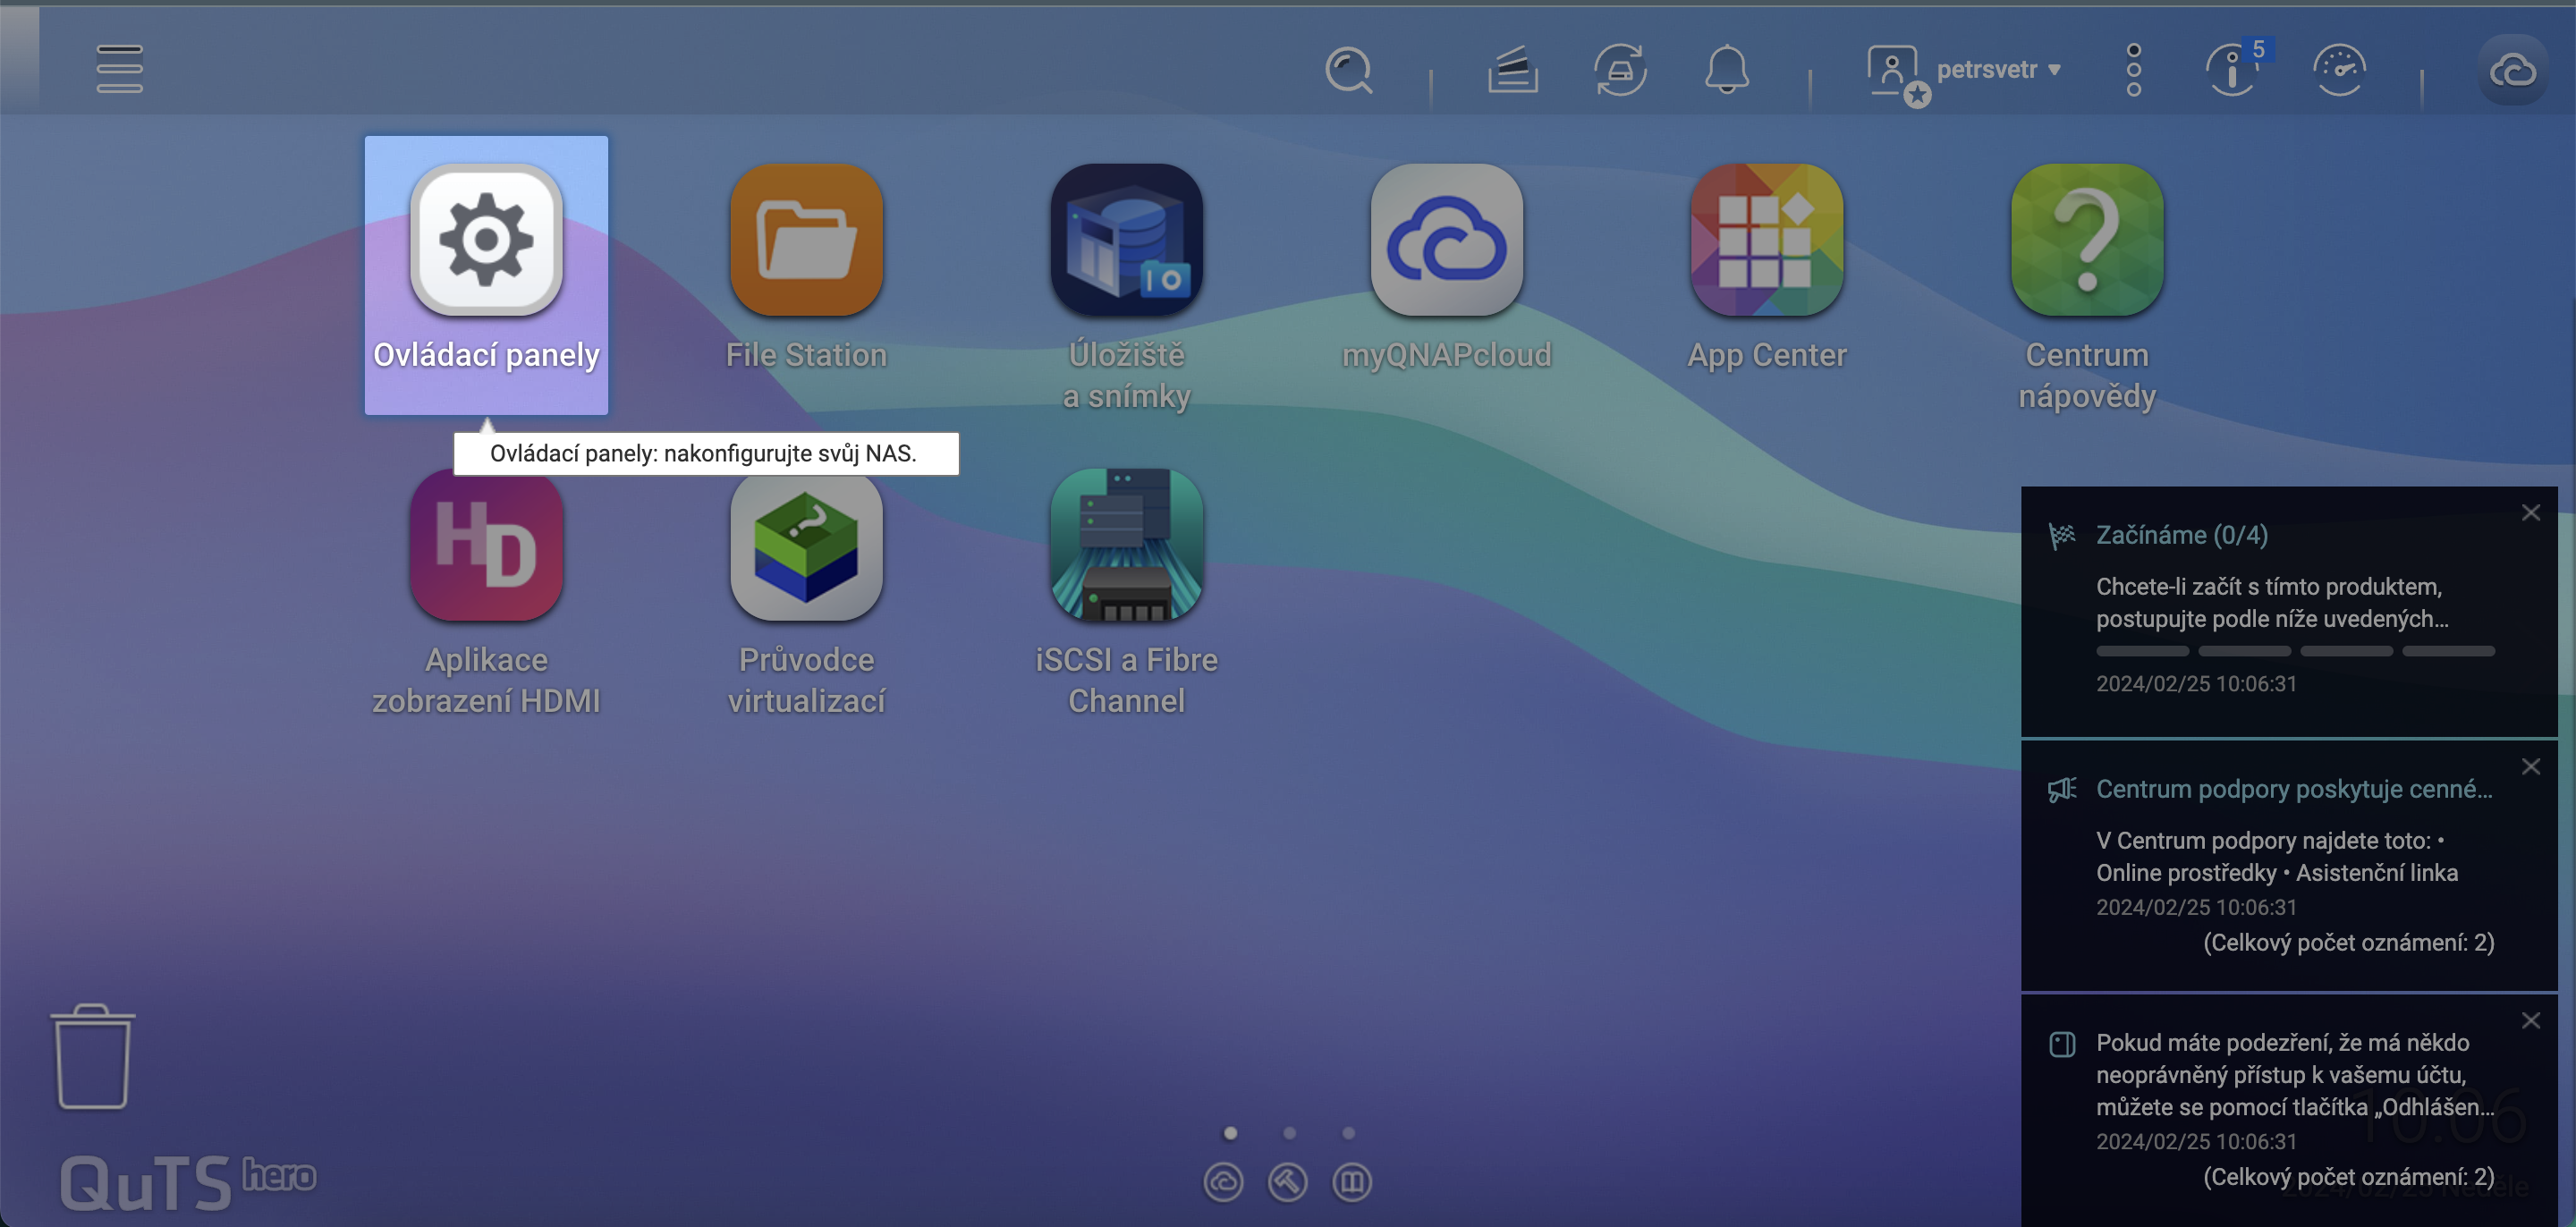
Task: Switch to the second desktop page dot
Action: click(1289, 1133)
